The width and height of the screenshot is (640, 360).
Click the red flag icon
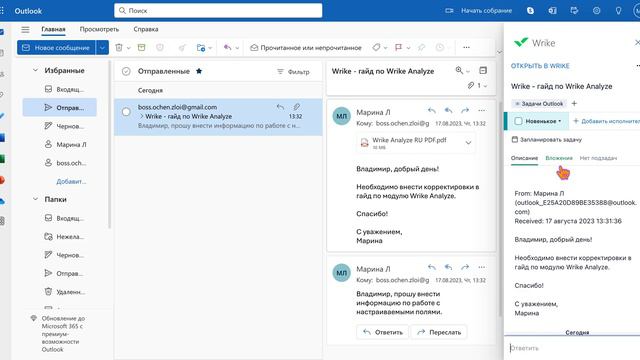click(398, 48)
